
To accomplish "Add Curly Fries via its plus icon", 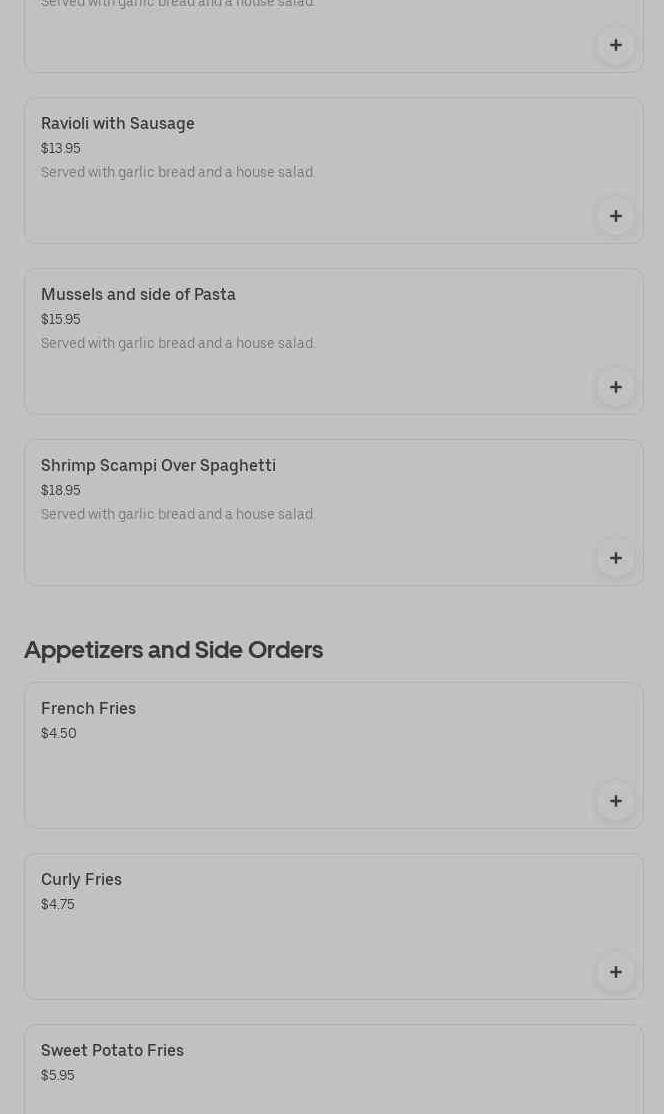I will [x=616, y=972].
